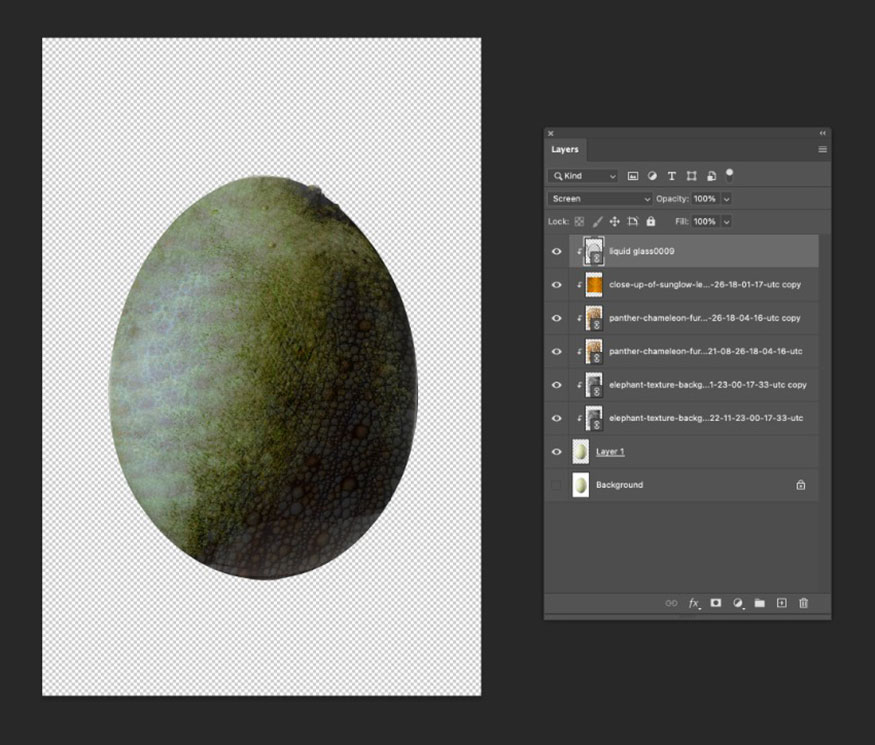Create a new layer

click(x=782, y=603)
